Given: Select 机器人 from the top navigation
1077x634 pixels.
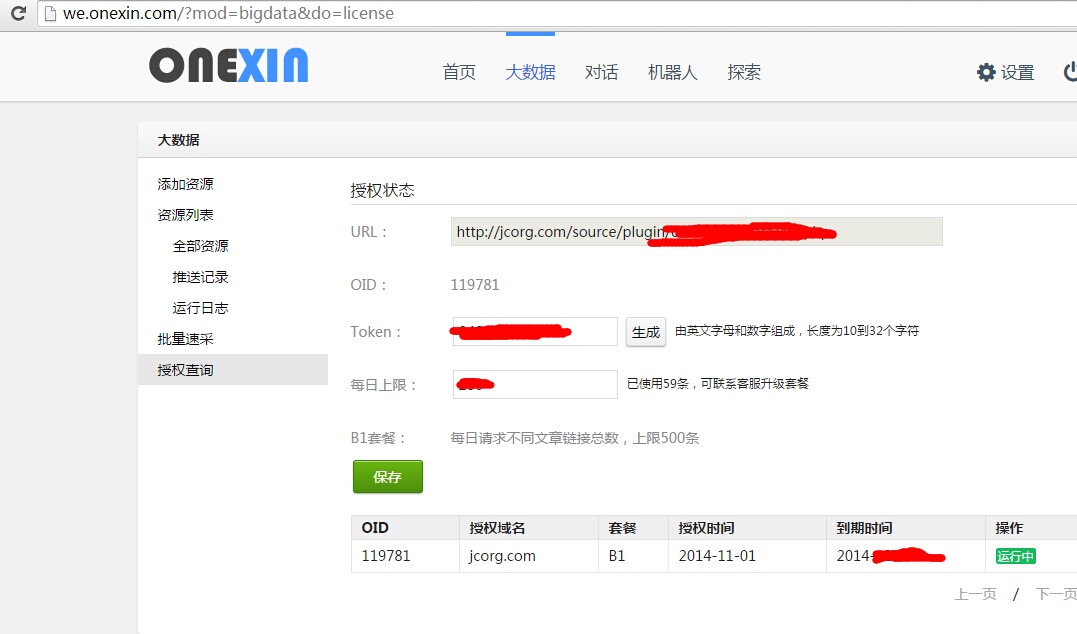Looking at the screenshot, I should point(672,72).
